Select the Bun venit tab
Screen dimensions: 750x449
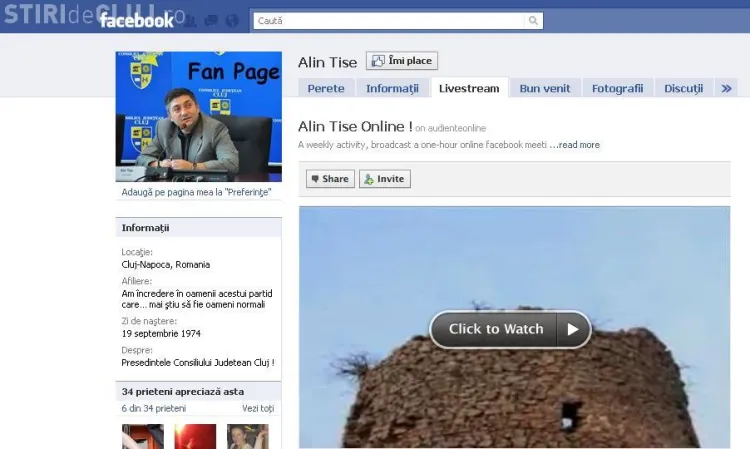click(x=545, y=88)
